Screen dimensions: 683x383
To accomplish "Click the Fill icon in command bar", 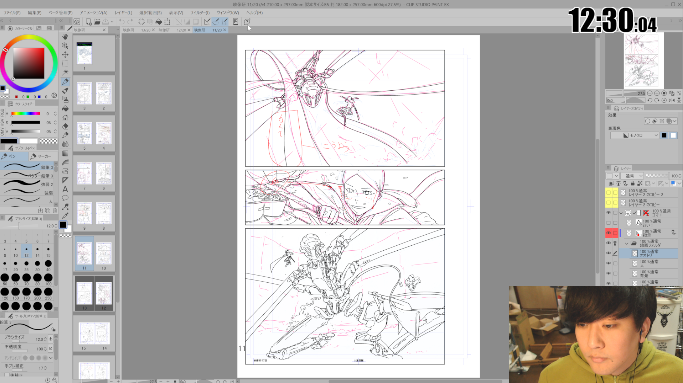I will [159, 21].
